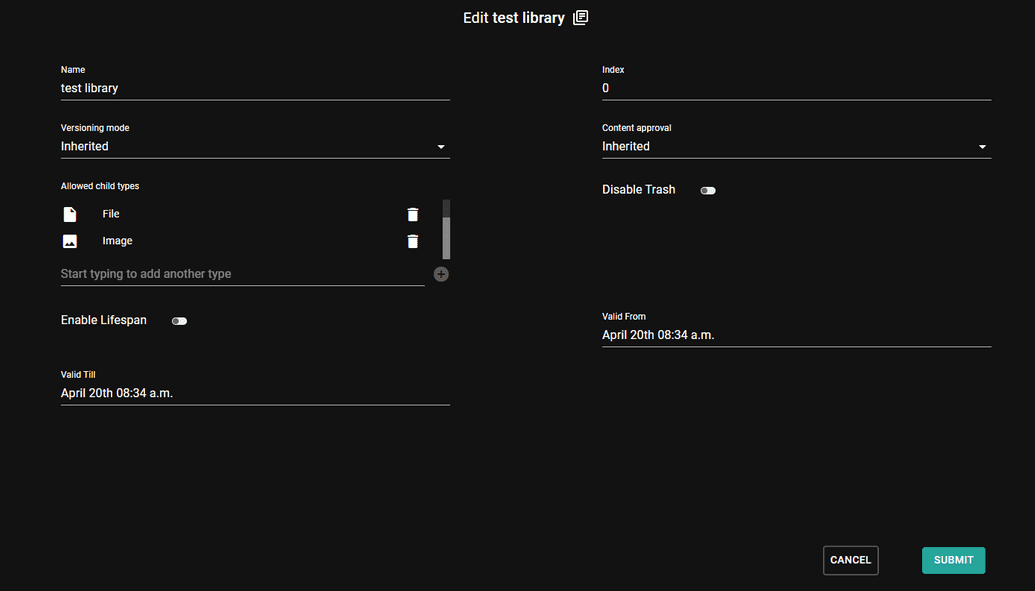Select the Image row label
Screen dimensions: 1035x591
[x=117, y=241]
